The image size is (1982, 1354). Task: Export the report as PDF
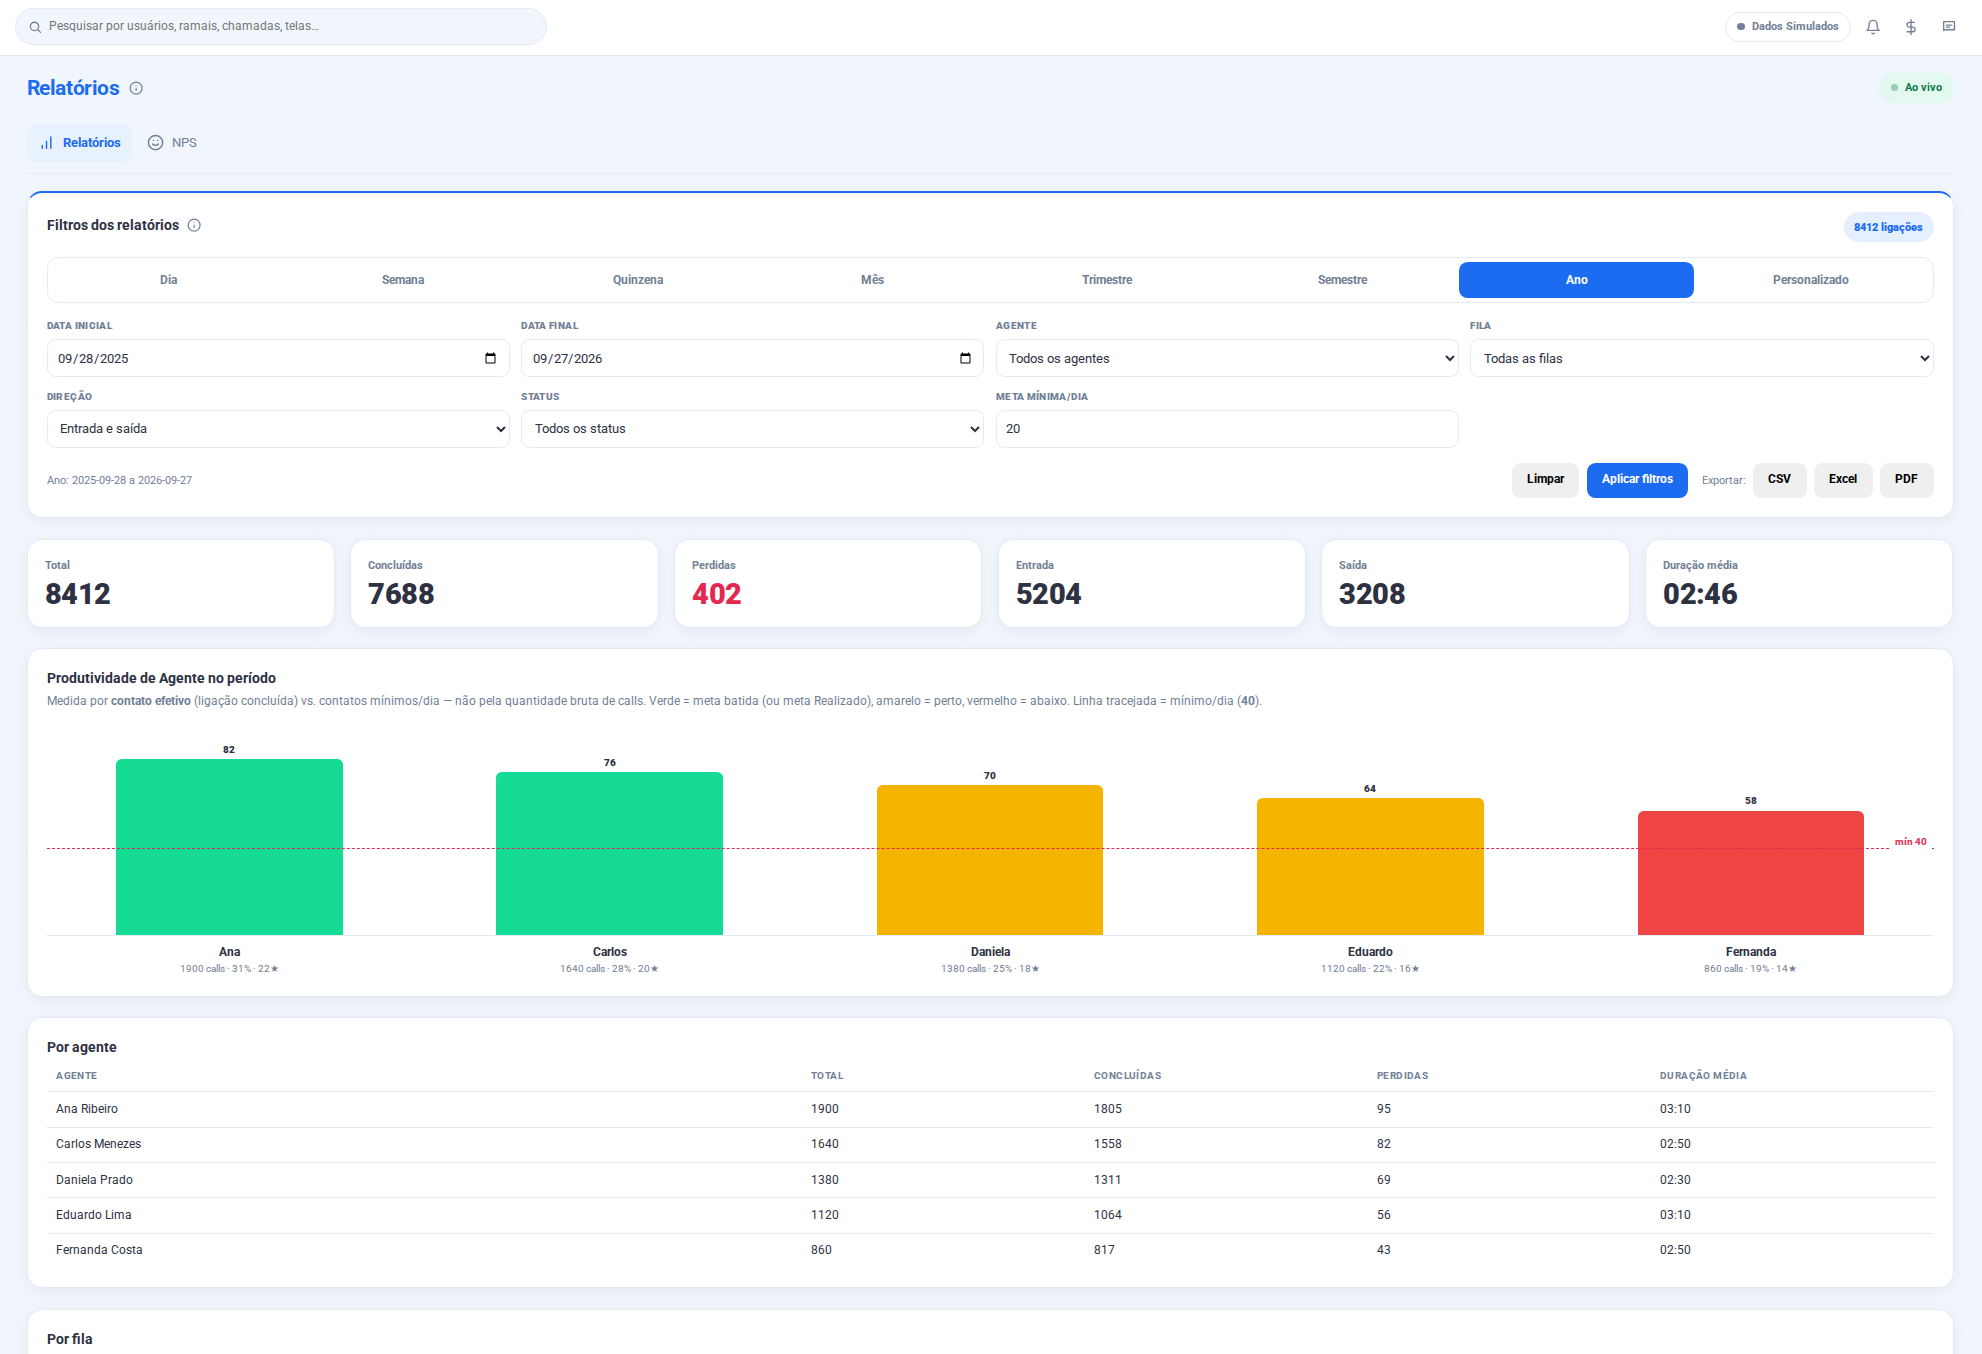[1906, 480]
